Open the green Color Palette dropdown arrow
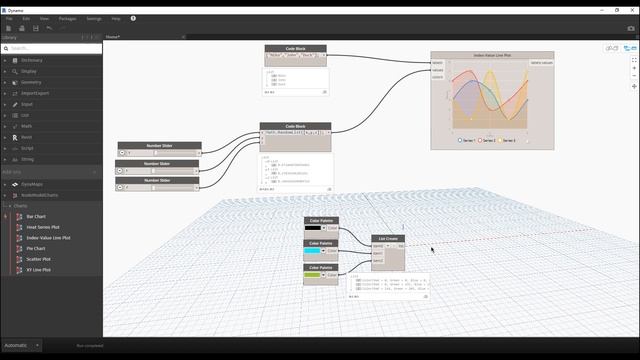The width and height of the screenshot is (640, 360). coord(323,275)
